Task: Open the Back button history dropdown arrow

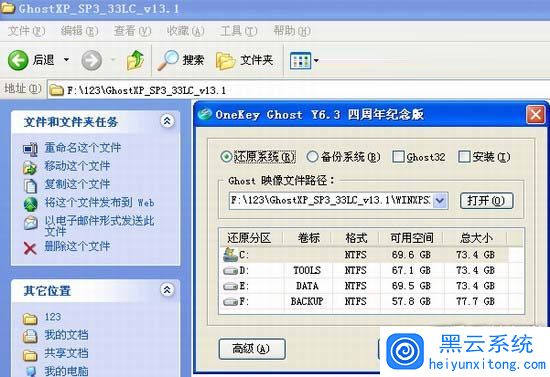Action: [66, 60]
